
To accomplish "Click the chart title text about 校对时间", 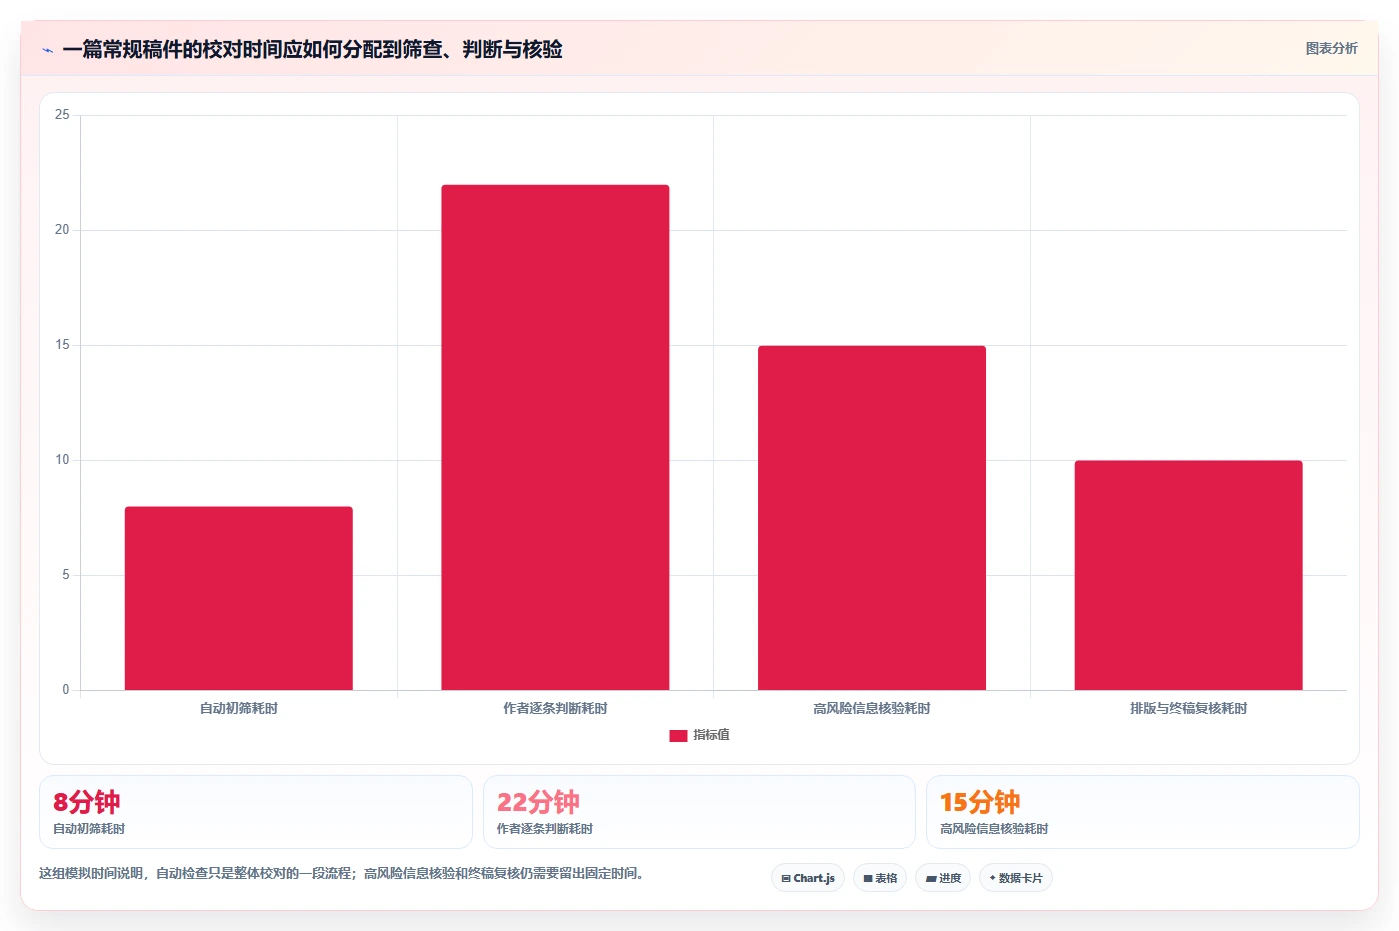I will tap(312, 49).
